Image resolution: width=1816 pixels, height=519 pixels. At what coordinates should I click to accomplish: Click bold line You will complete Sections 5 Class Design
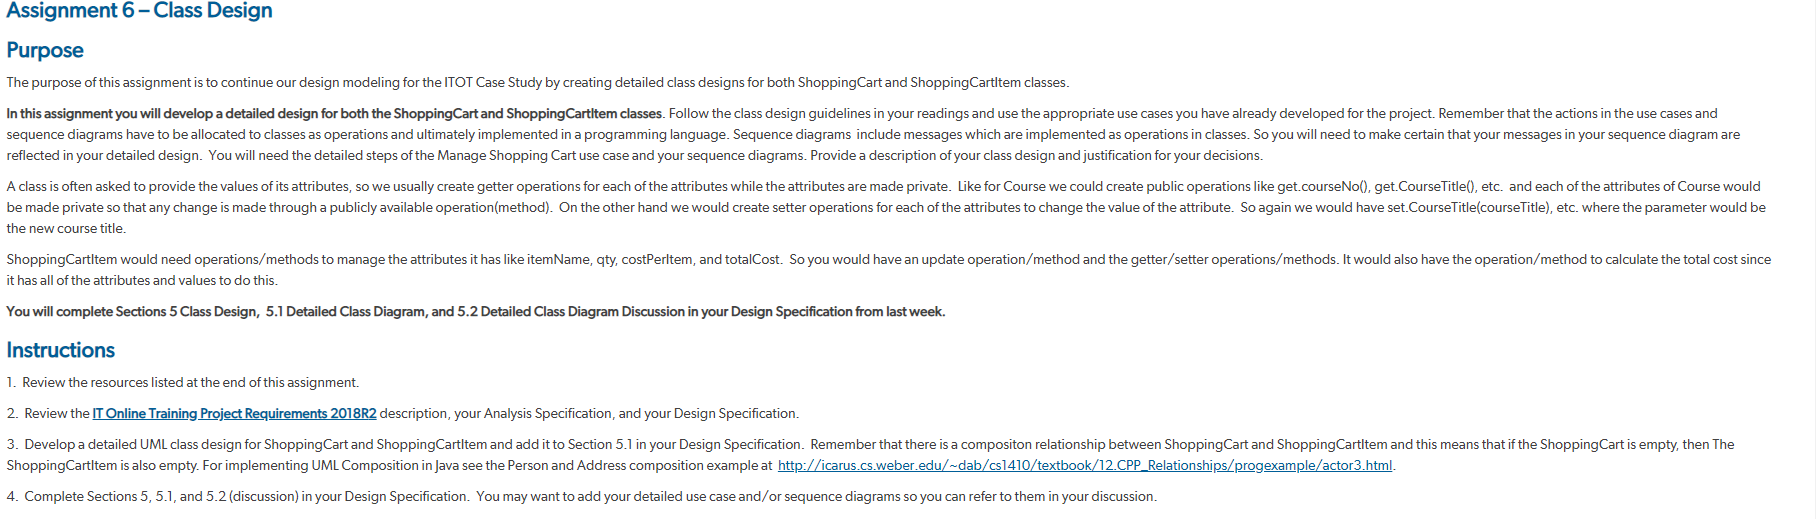tap(475, 311)
